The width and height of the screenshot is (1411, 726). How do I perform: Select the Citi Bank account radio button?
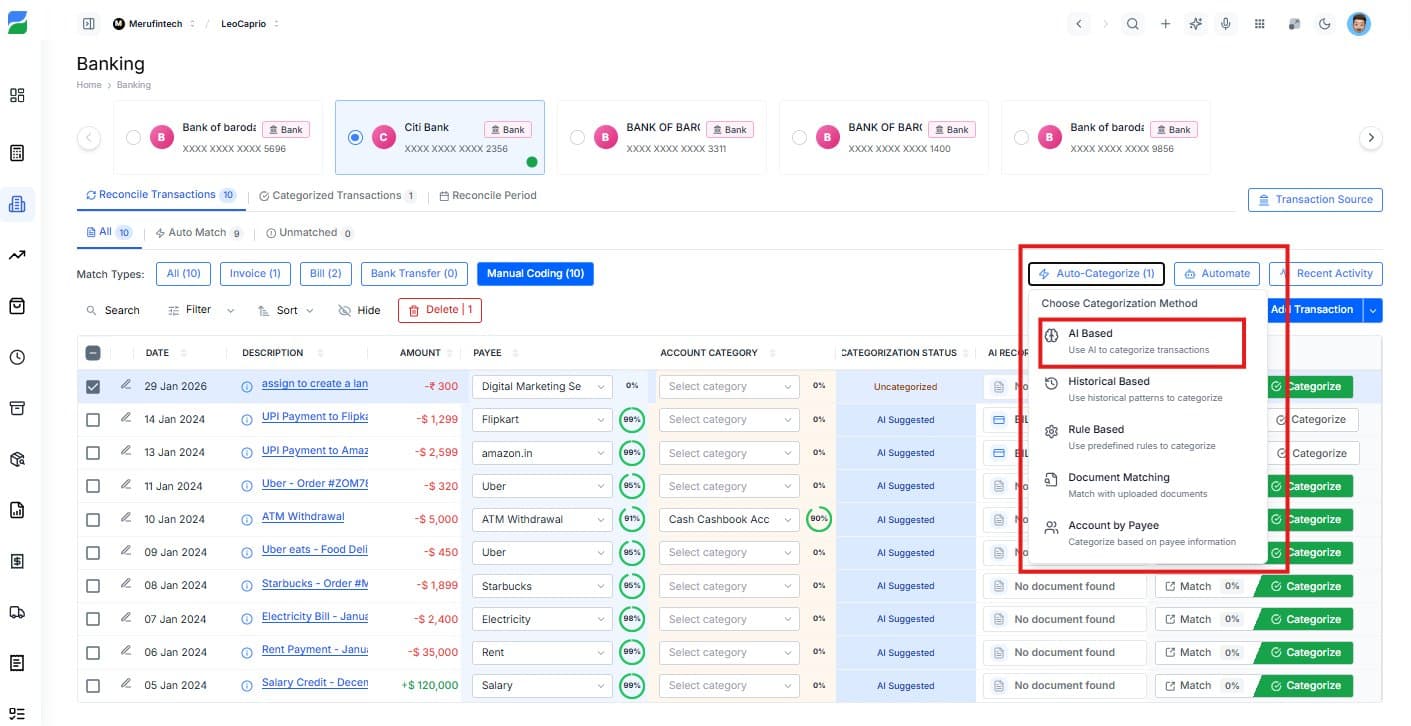pos(355,137)
